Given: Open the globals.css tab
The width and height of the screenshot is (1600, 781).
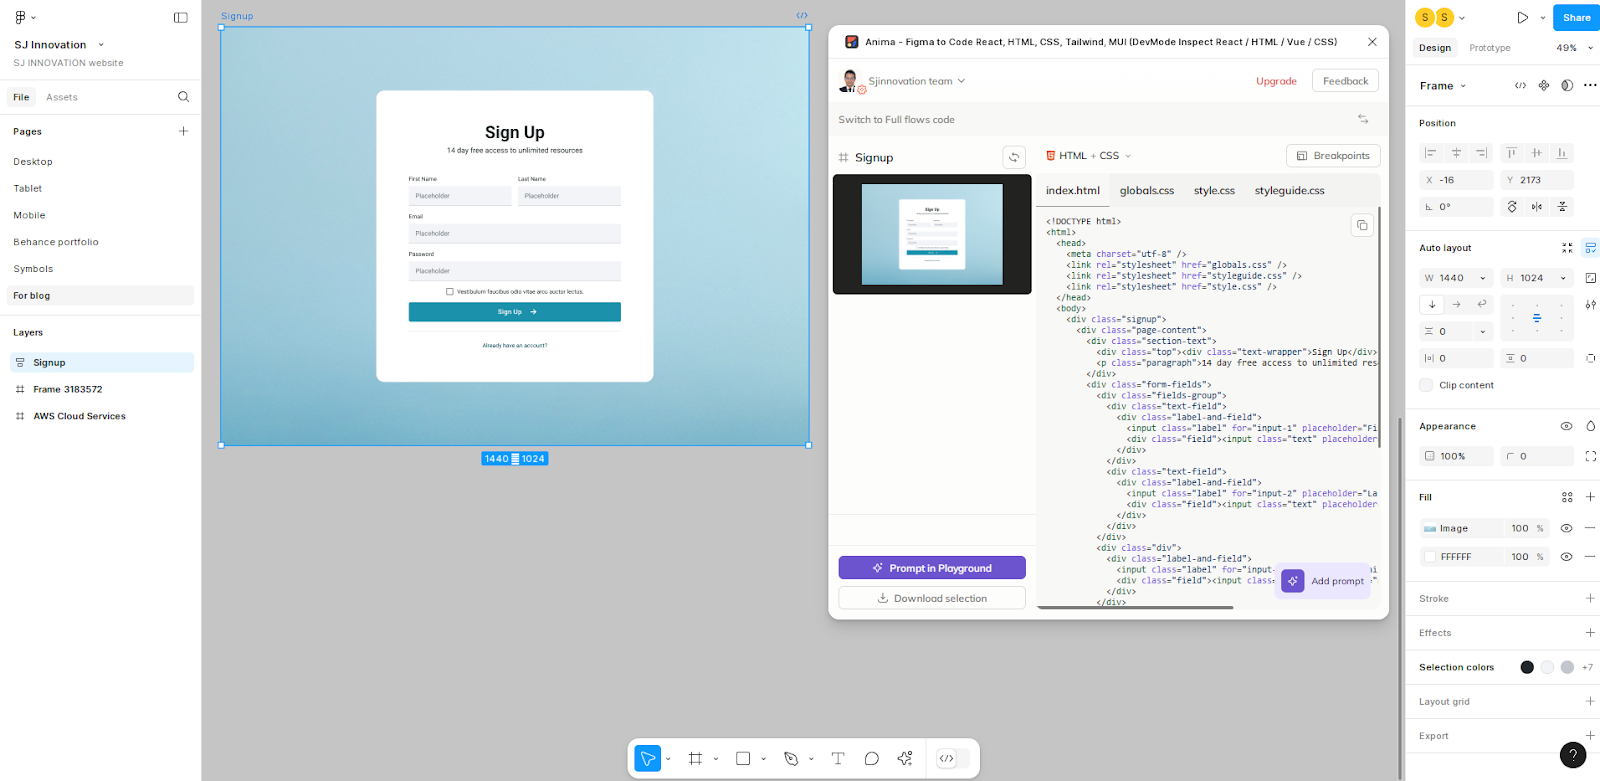Looking at the screenshot, I should click(x=1147, y=190).
